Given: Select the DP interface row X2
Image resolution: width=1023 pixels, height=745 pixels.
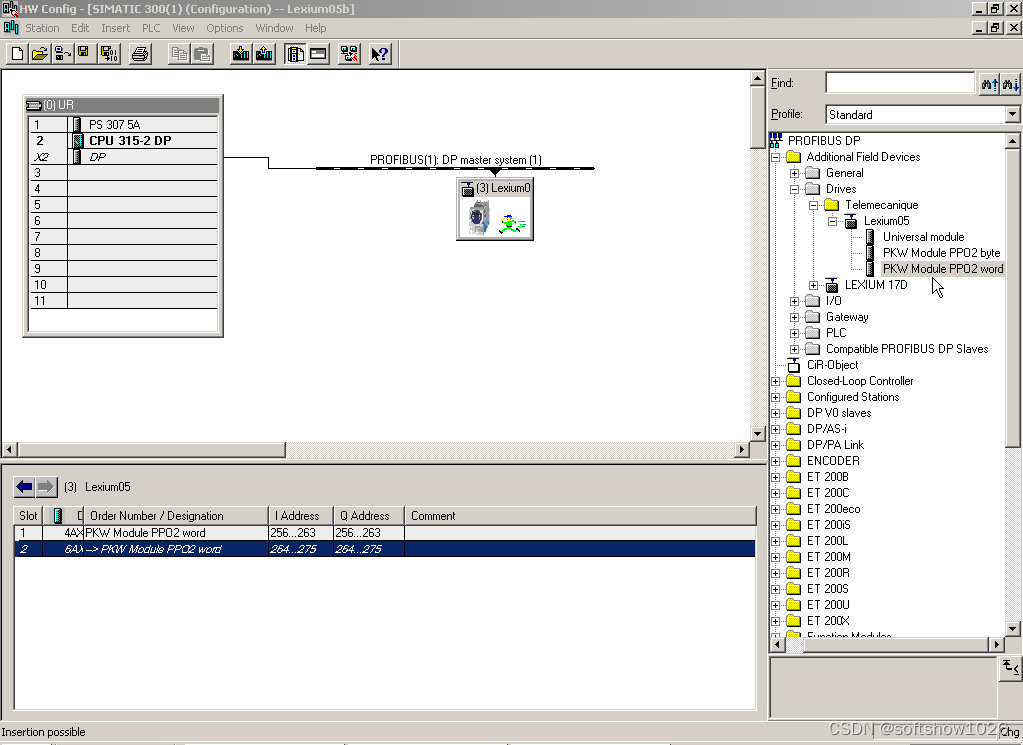Looking at the screenshot, I should pyautogui.click(x=123, y=157).
